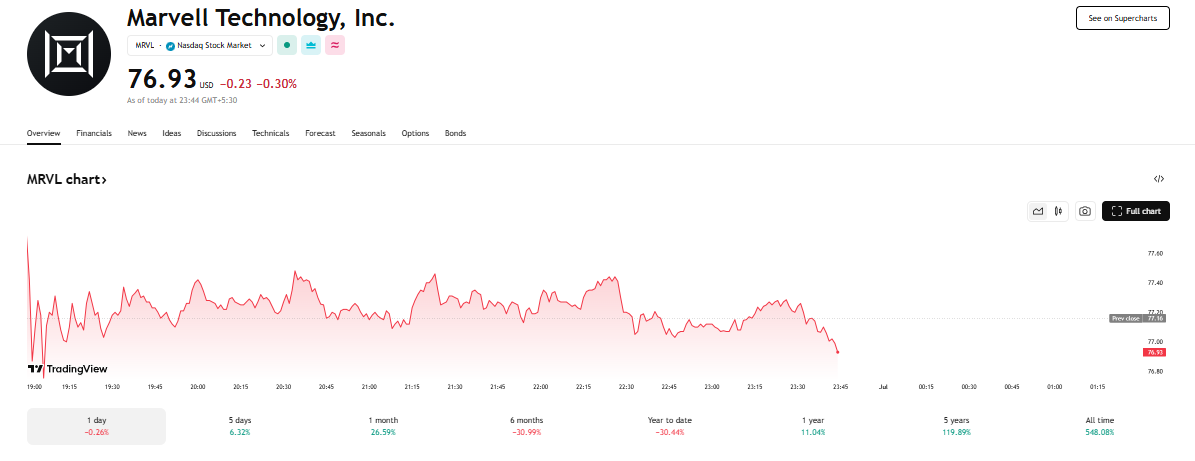Image resolution: width=1195 pixels, height=461 pixels.
Task: Open the Financials tab
Action: (94, 133)
